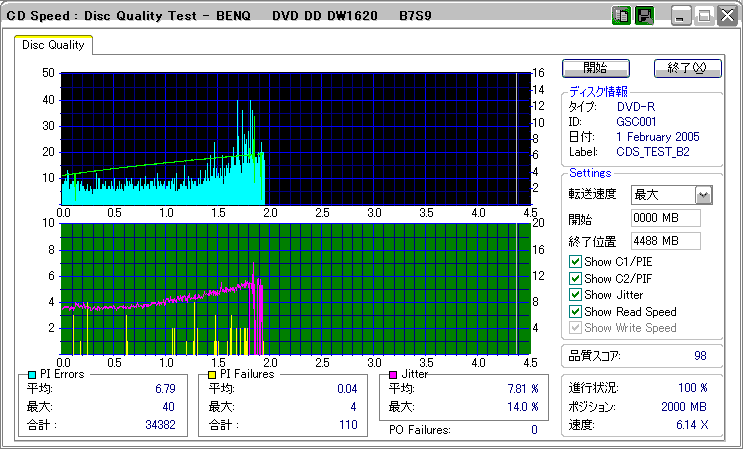
Task: Open the 転送速度 speed dropdown arrow
Action: point(704,195)
